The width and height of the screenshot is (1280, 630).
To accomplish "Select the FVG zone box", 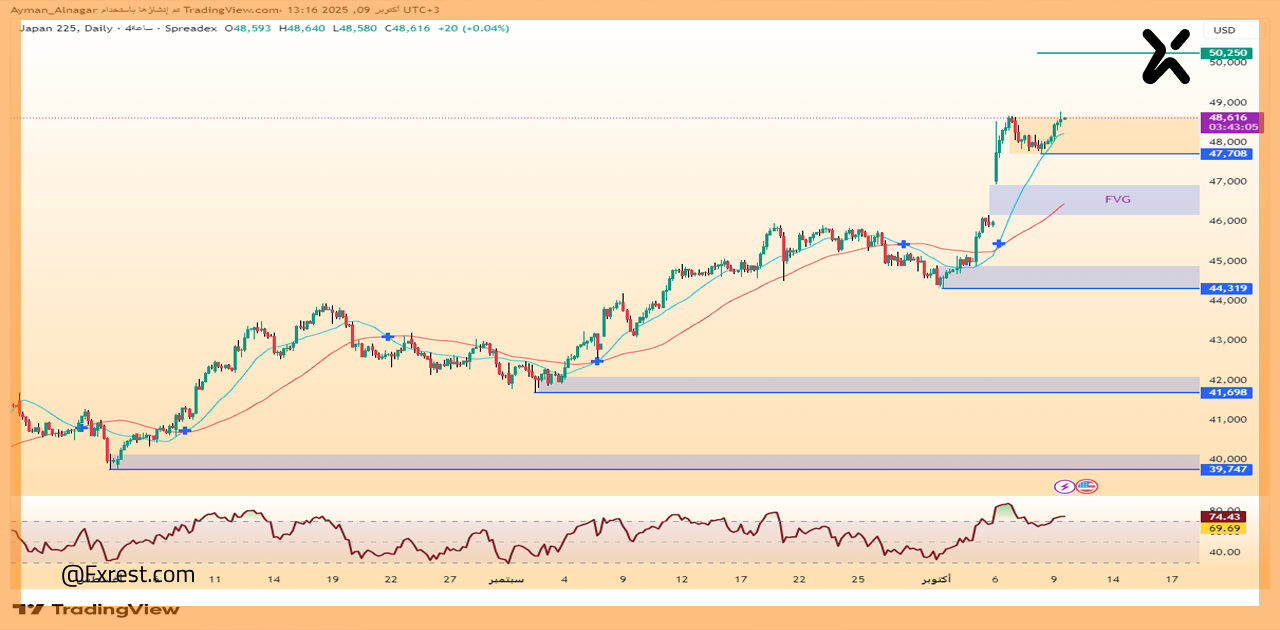I will coord(1094,199).
